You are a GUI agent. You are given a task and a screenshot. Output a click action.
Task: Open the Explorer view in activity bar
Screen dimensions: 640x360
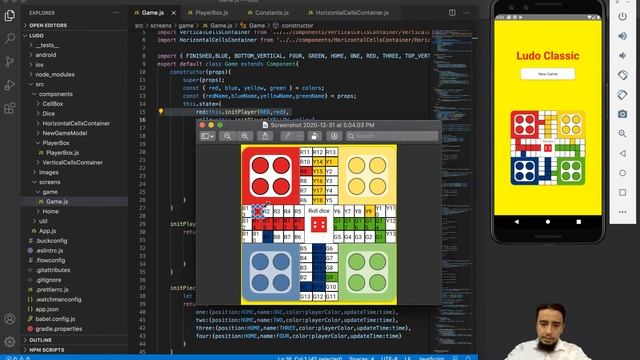pos(9,16)
